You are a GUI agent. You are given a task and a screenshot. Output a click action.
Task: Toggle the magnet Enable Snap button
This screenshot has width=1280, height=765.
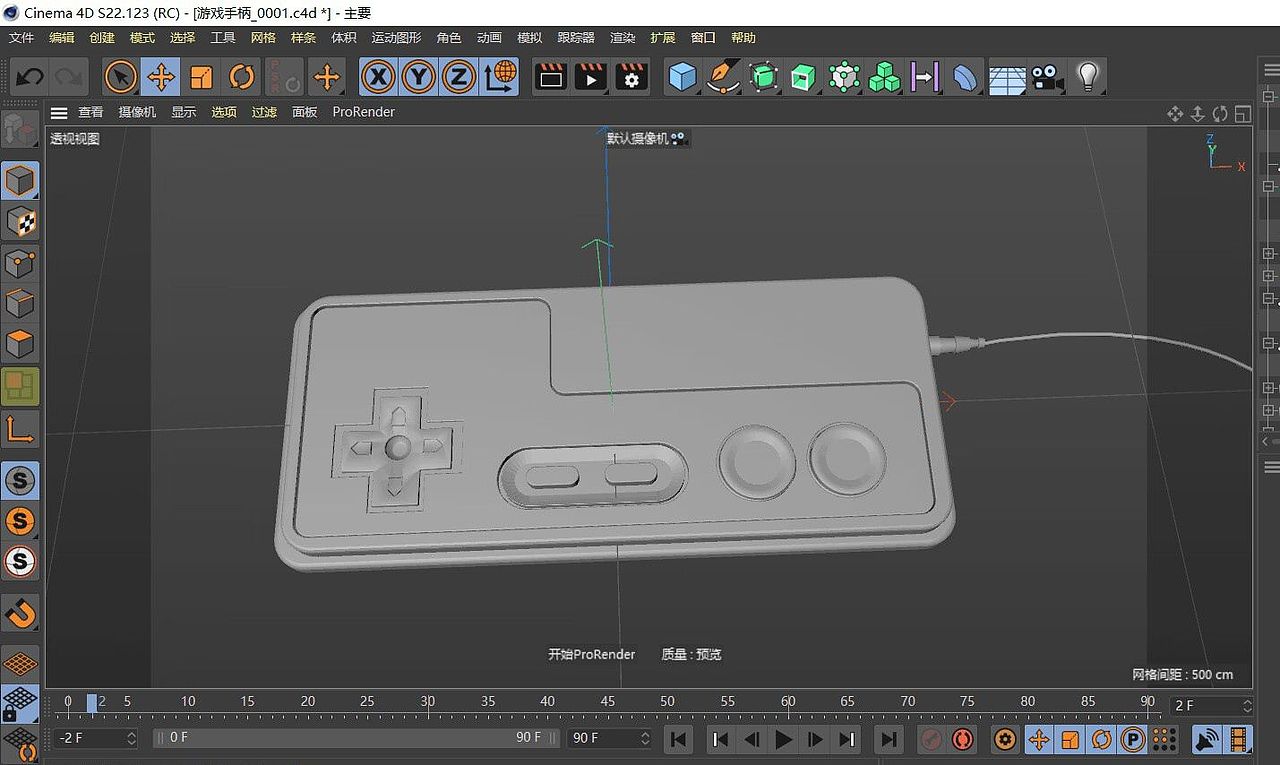pos(20,612)
